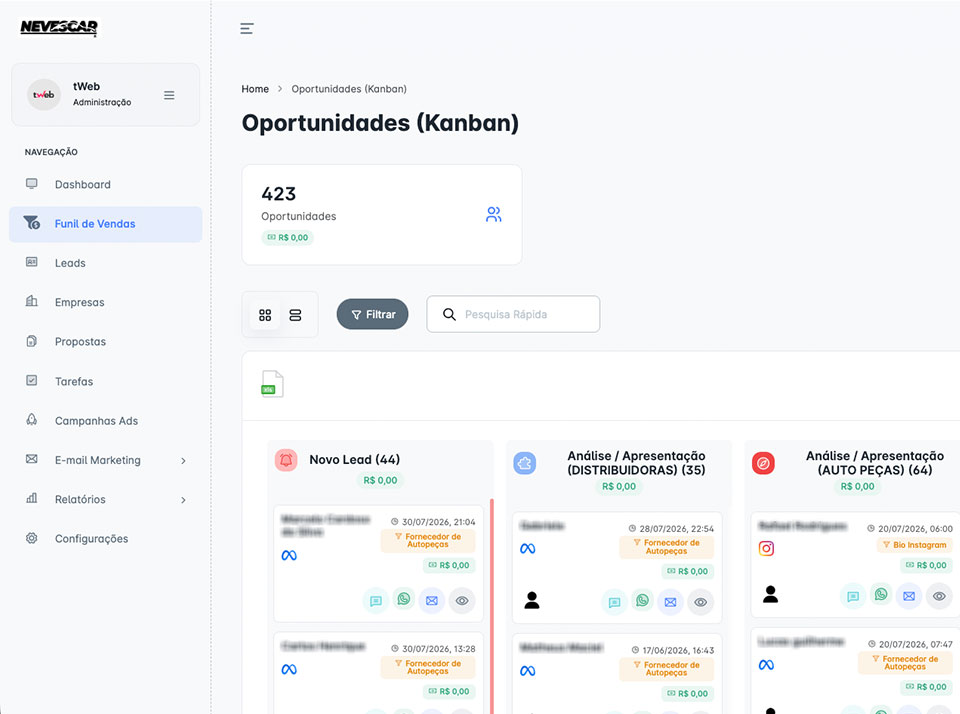Click the AUTO PEÇAS column compass icon
This screenshot has width=960, height=714.
pyautogui.click(x=763, y=464)
